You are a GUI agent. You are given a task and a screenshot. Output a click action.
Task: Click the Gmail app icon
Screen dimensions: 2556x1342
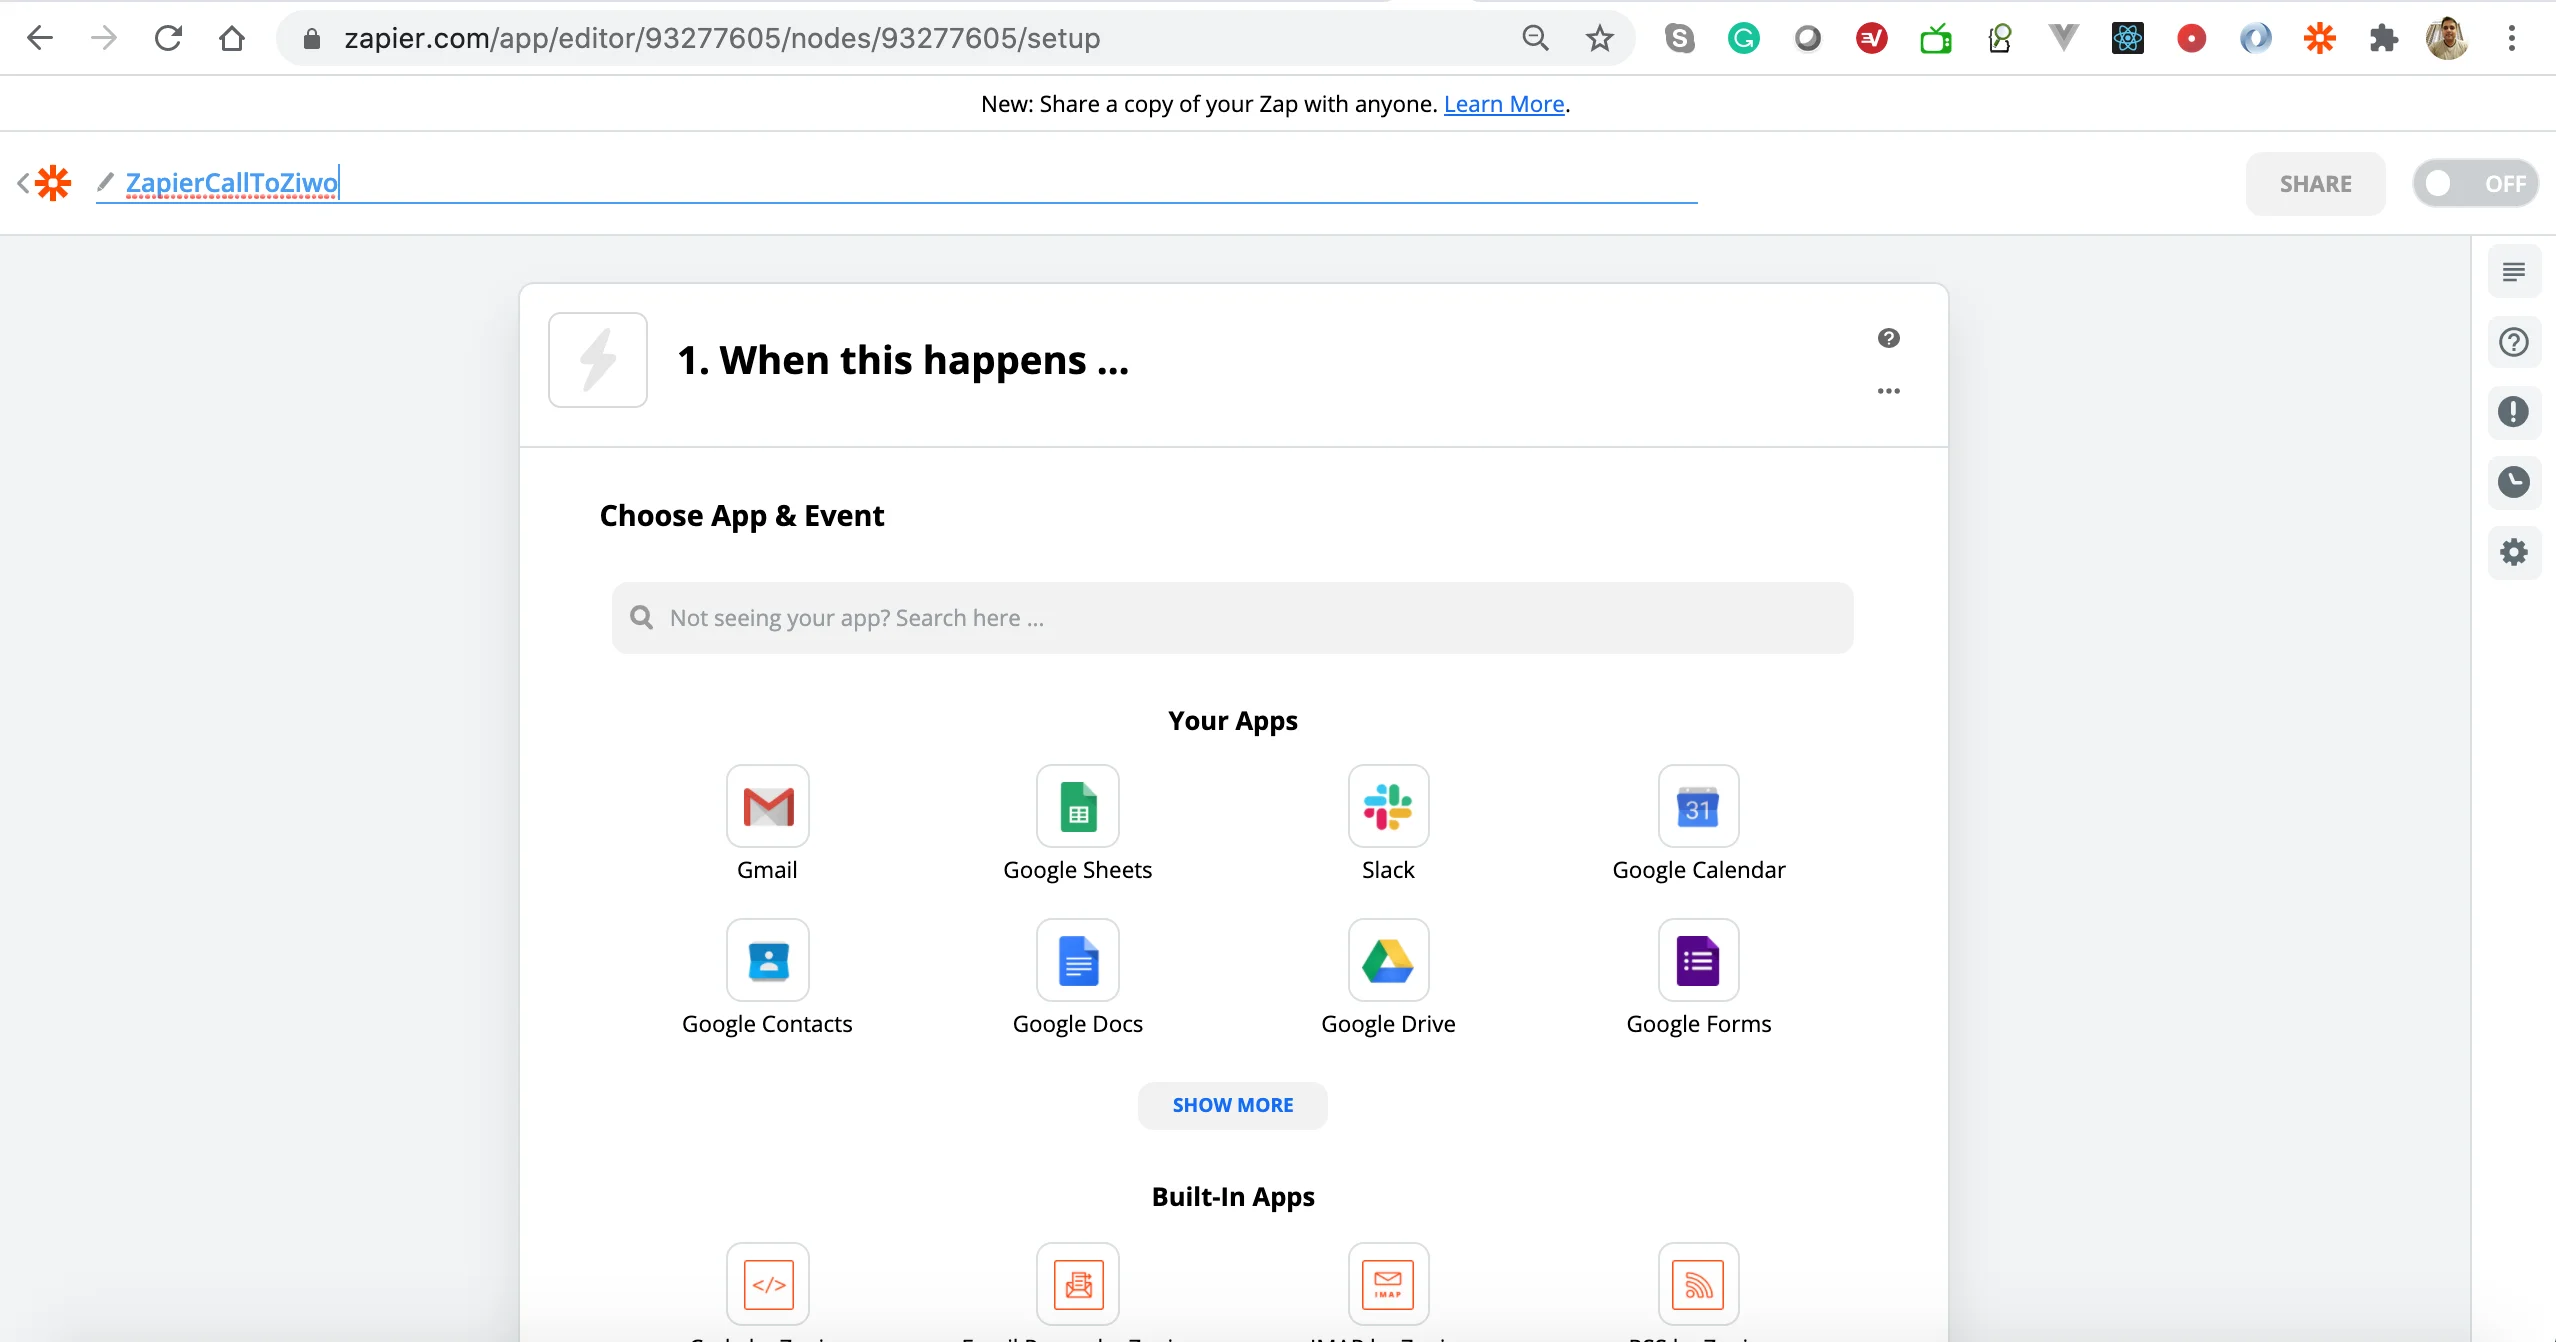(x=767, y=806)
